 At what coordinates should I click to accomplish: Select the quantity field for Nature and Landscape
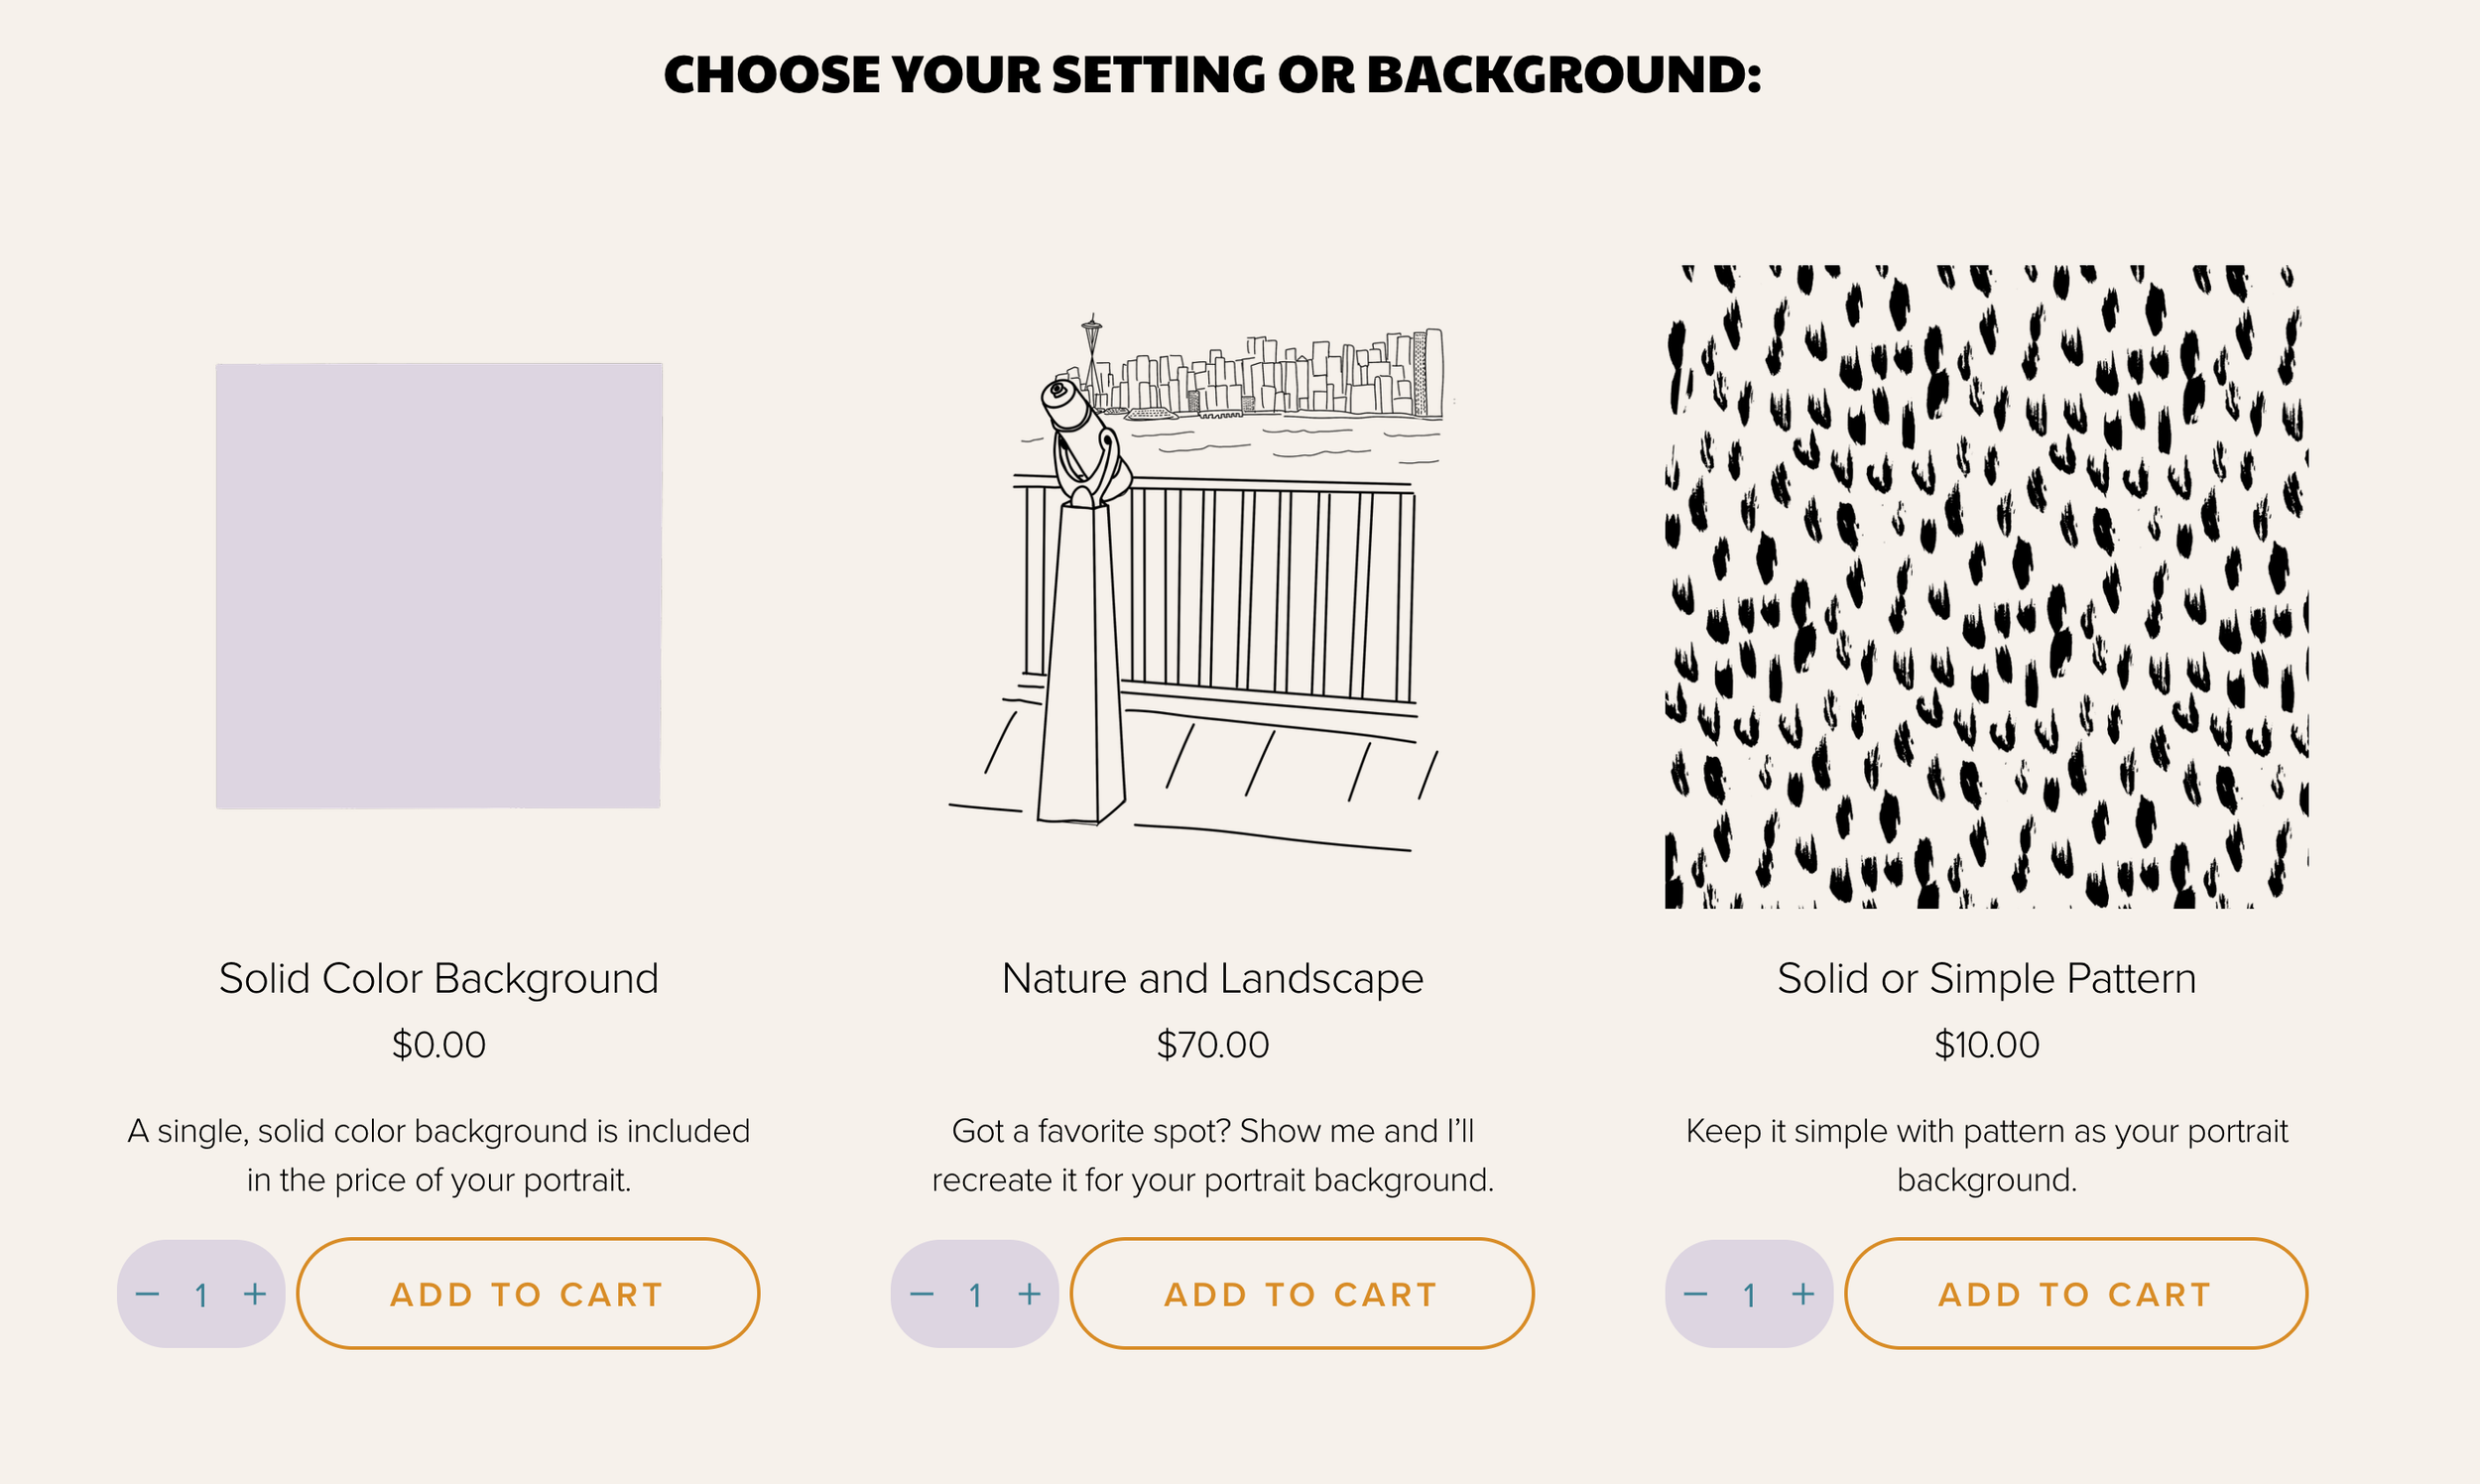point(975,1295)
